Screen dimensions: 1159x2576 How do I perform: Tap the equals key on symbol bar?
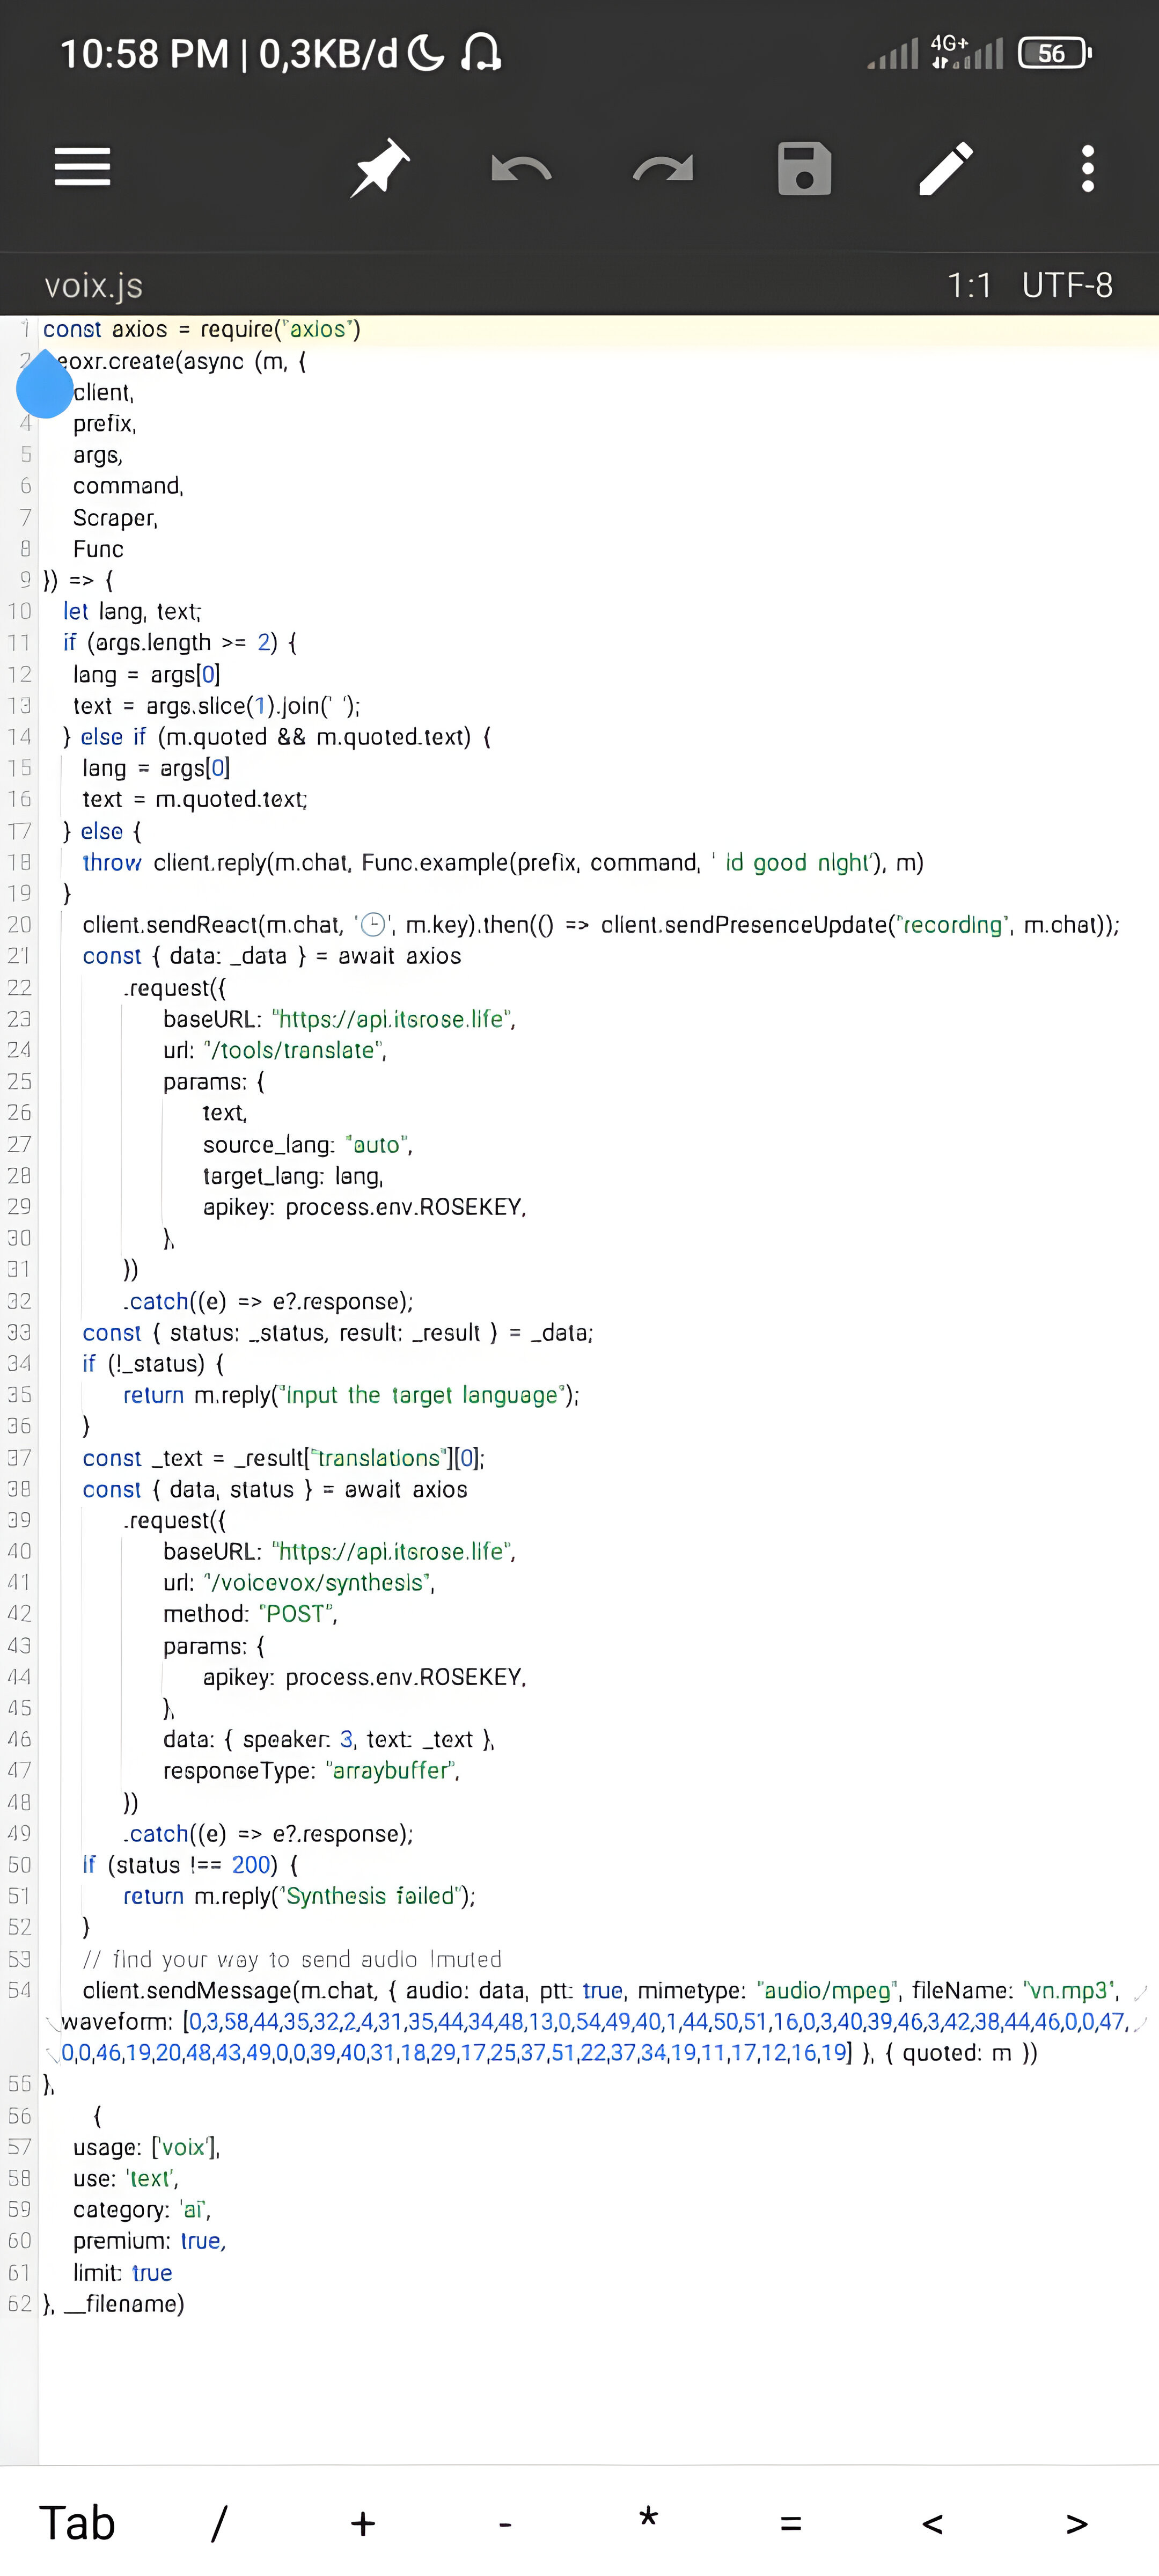tap(790, 2522)
